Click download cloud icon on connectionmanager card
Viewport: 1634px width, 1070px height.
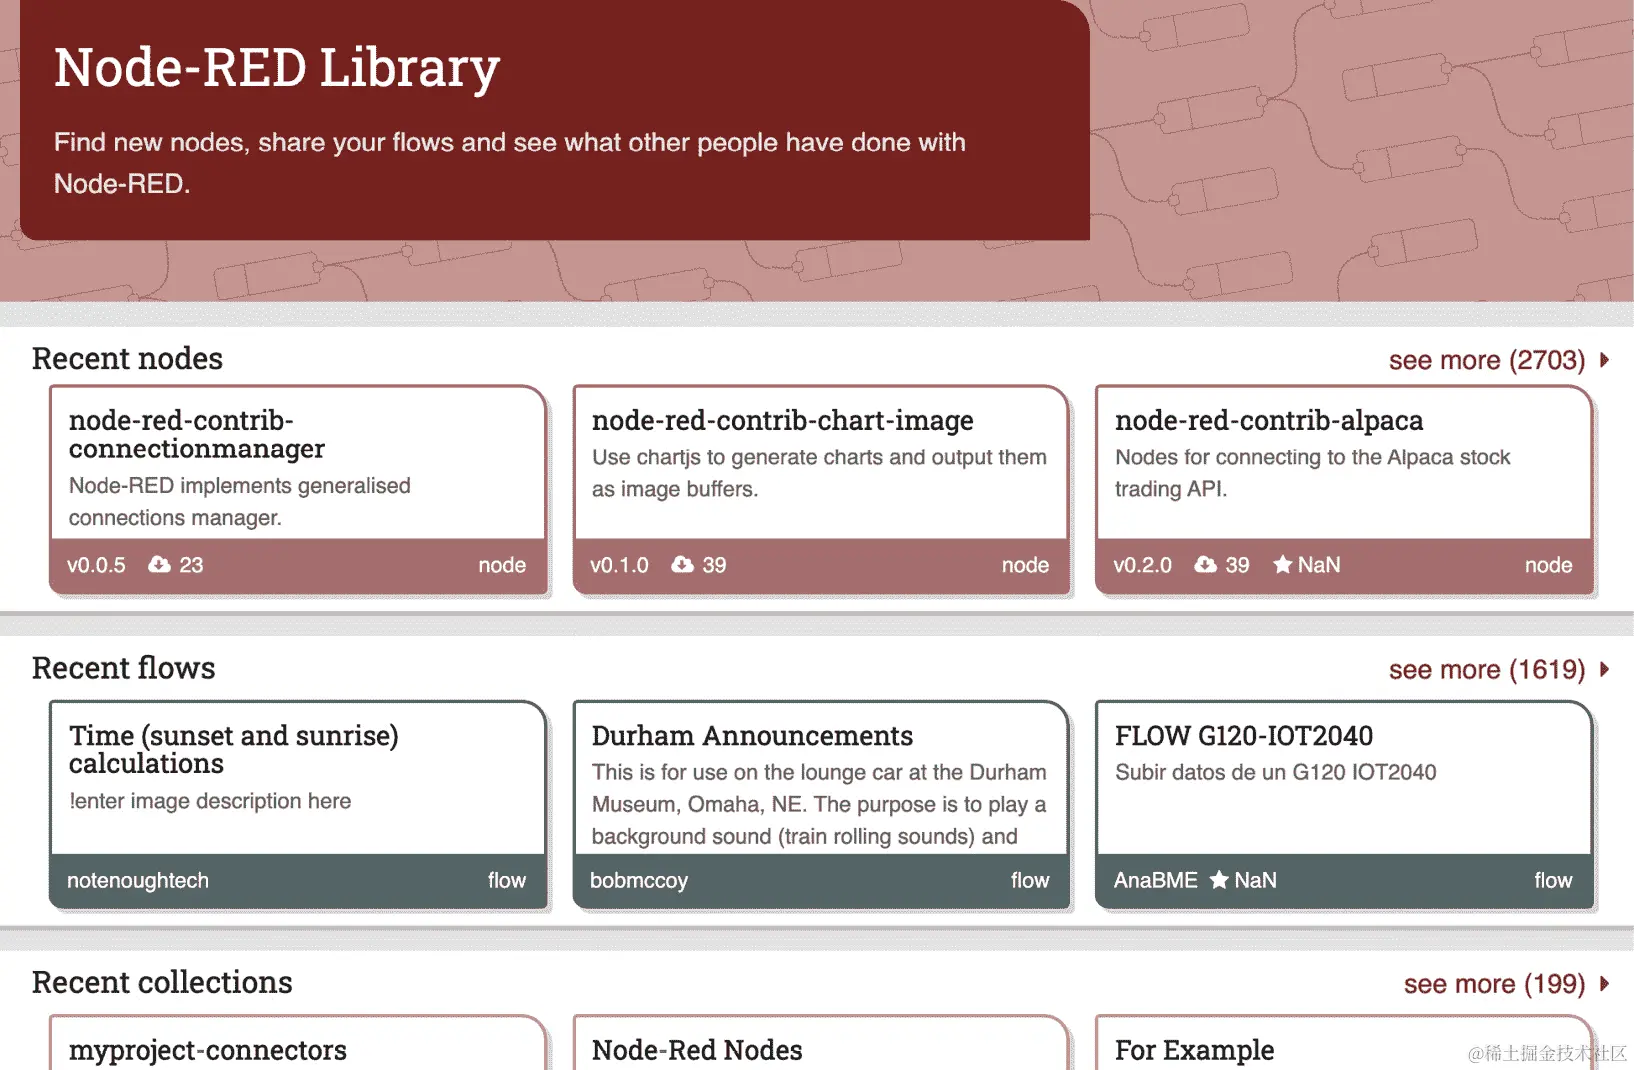pos(159,565)
